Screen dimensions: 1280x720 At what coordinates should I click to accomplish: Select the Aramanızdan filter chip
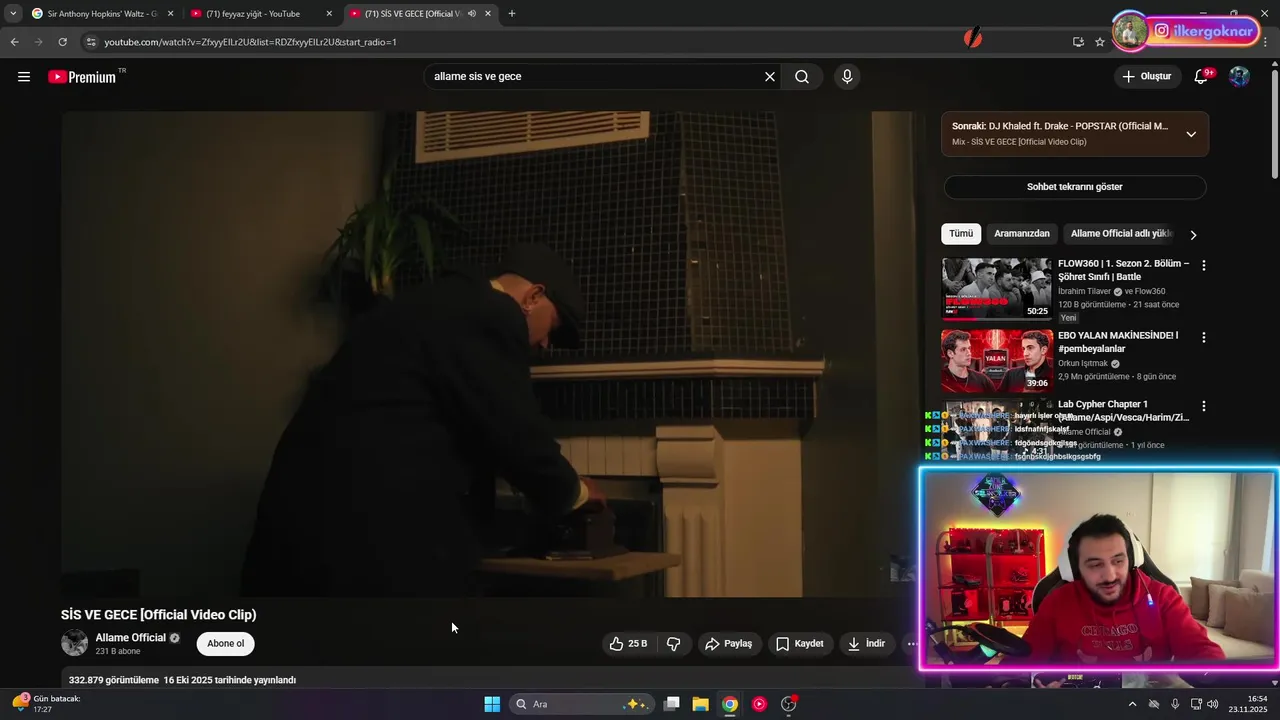[1022, 234]
